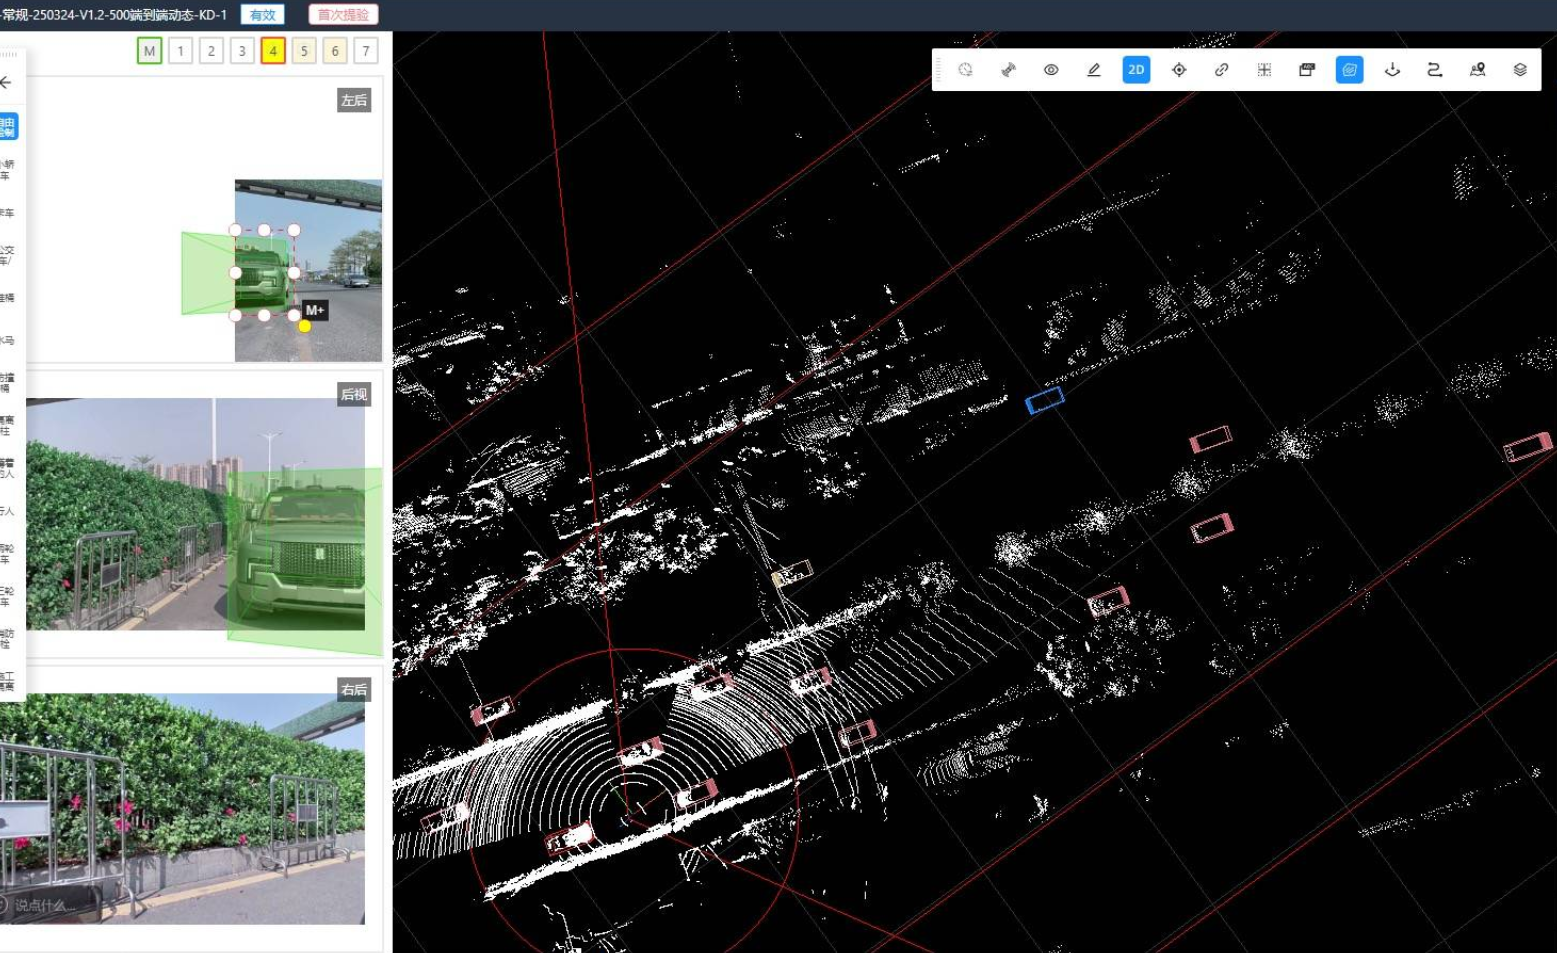Click the 有效 status button
The image size is (1557, 953).
coord(263,15)
